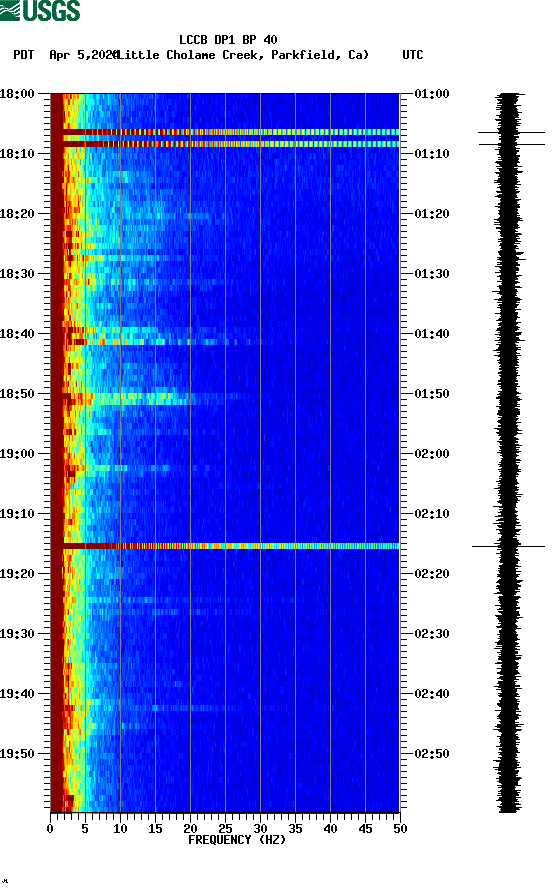The image size is (552, 892).
Task: Click the 40 Hz frequency tick label
Action: pyautogui.click(x=330, y=829)
